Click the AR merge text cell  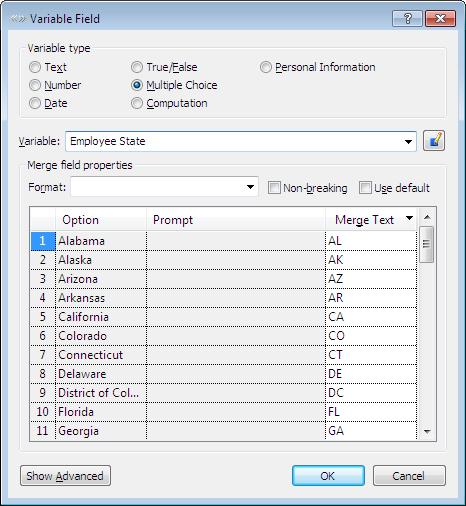point(371,298)
